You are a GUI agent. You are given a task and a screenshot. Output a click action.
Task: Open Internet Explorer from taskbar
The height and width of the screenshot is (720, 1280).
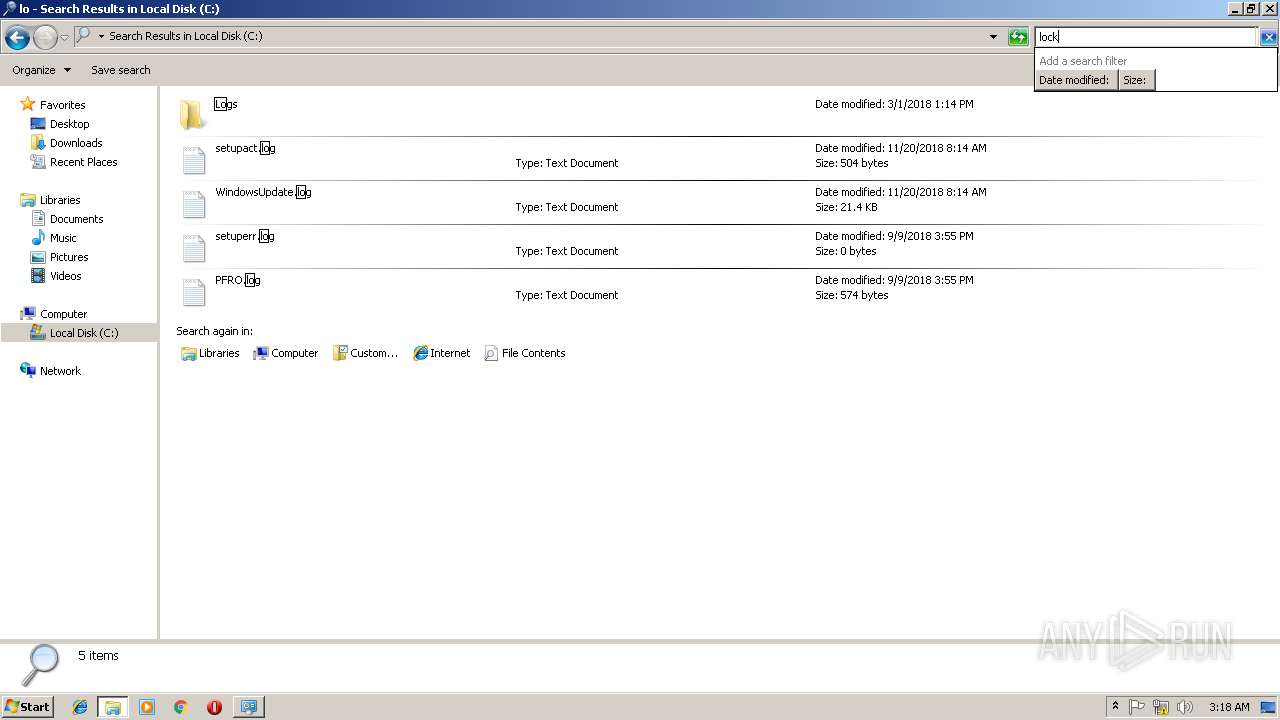point(80,707)
